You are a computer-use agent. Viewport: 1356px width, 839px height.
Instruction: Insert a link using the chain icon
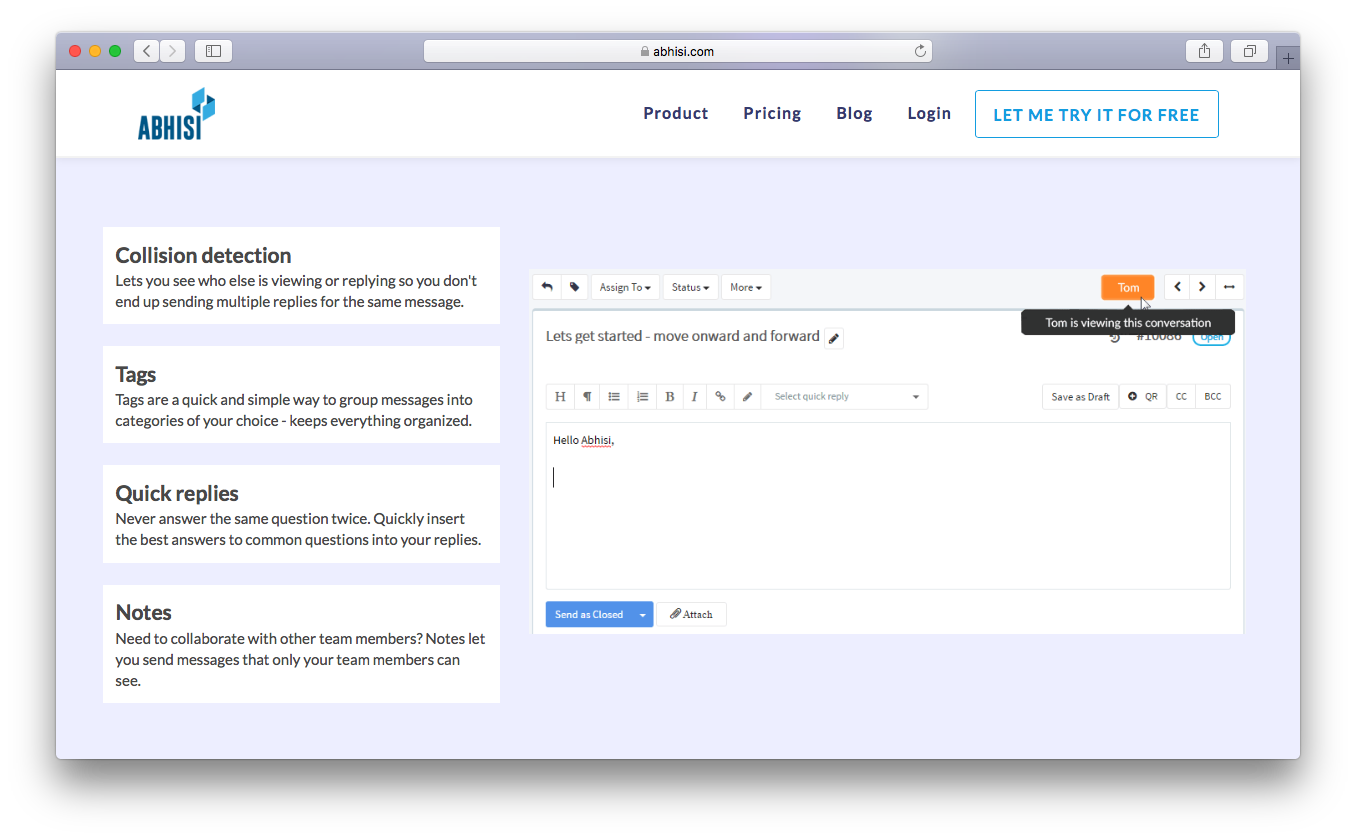coord(720,397)
